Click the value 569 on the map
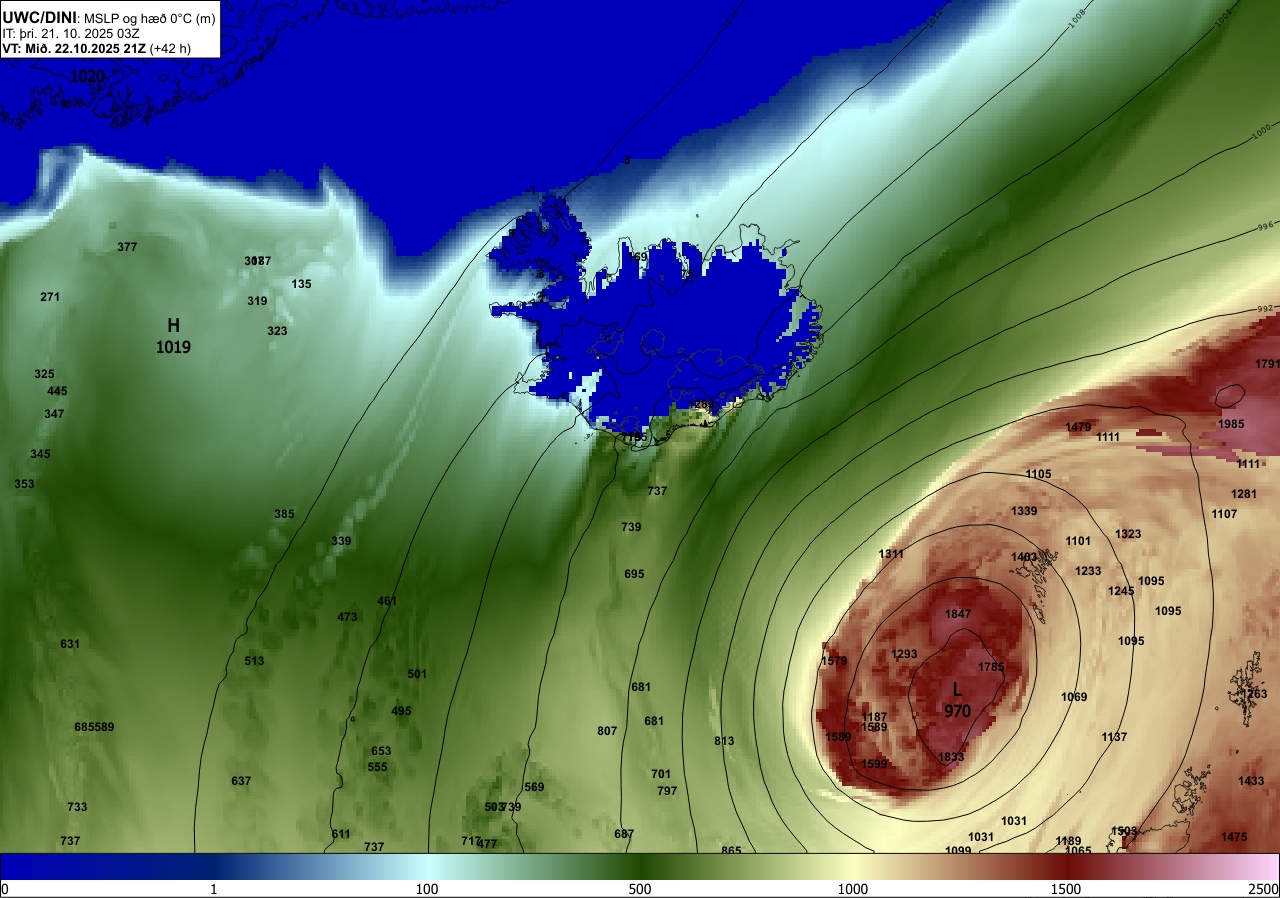The height and width of the screenshot is (898, 1280). 534,787
